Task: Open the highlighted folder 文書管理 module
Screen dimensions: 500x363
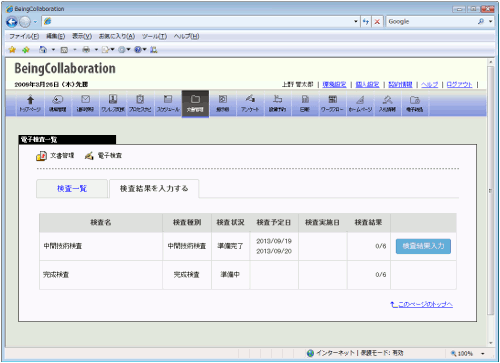Action: pyautogui.click(x=195, y=104)
